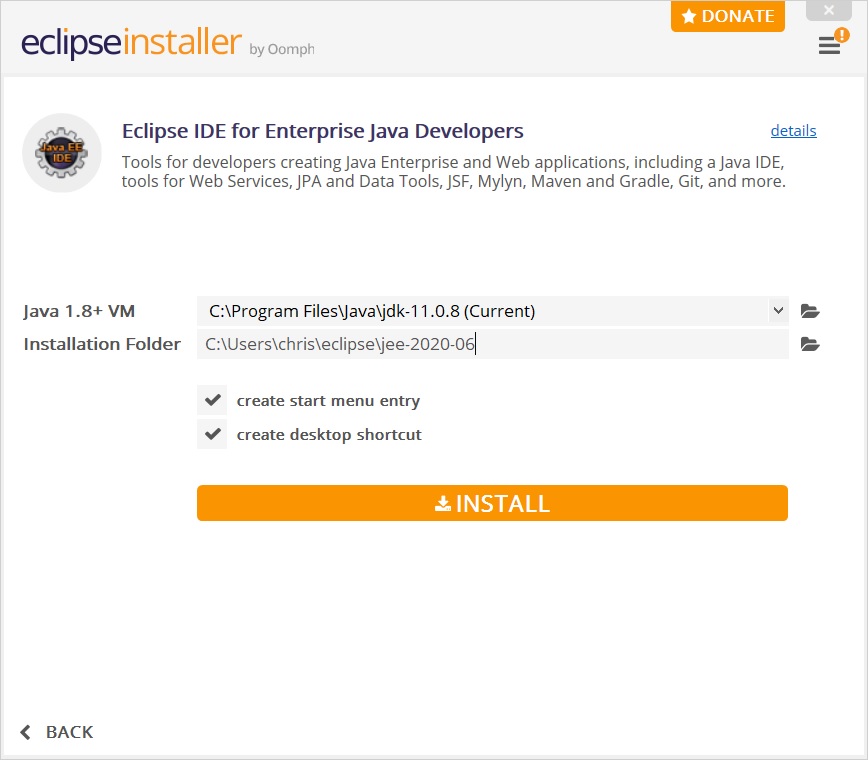Browse for Java VM folder icon
868x761 pixels.
pyautogui.click(x=810, y=311)
